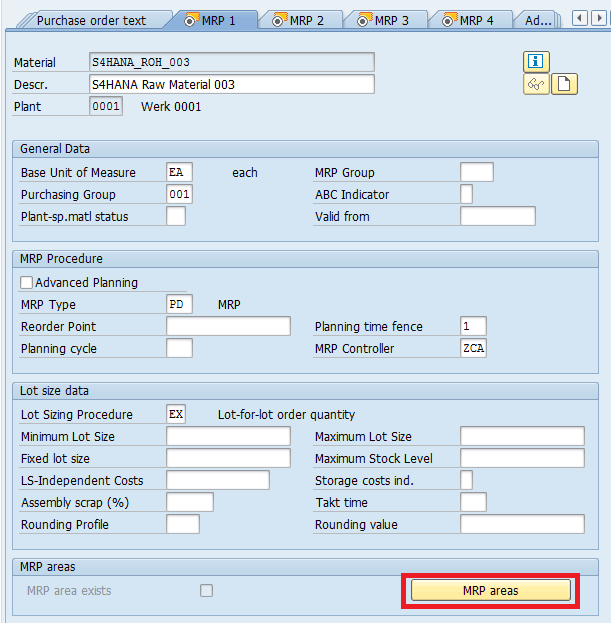Click the right tab scroll arrow

pyautogui.click(x=599, y=18)
